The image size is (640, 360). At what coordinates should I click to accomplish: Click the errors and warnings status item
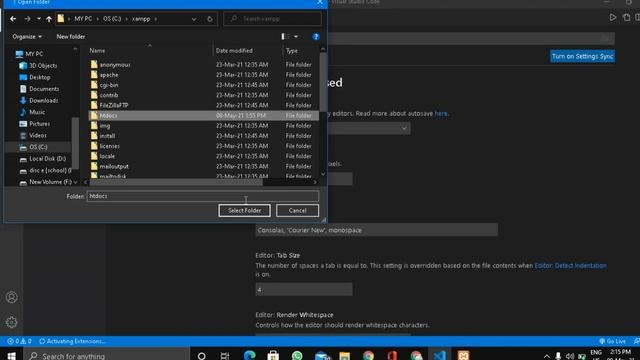tap(19, 341)
